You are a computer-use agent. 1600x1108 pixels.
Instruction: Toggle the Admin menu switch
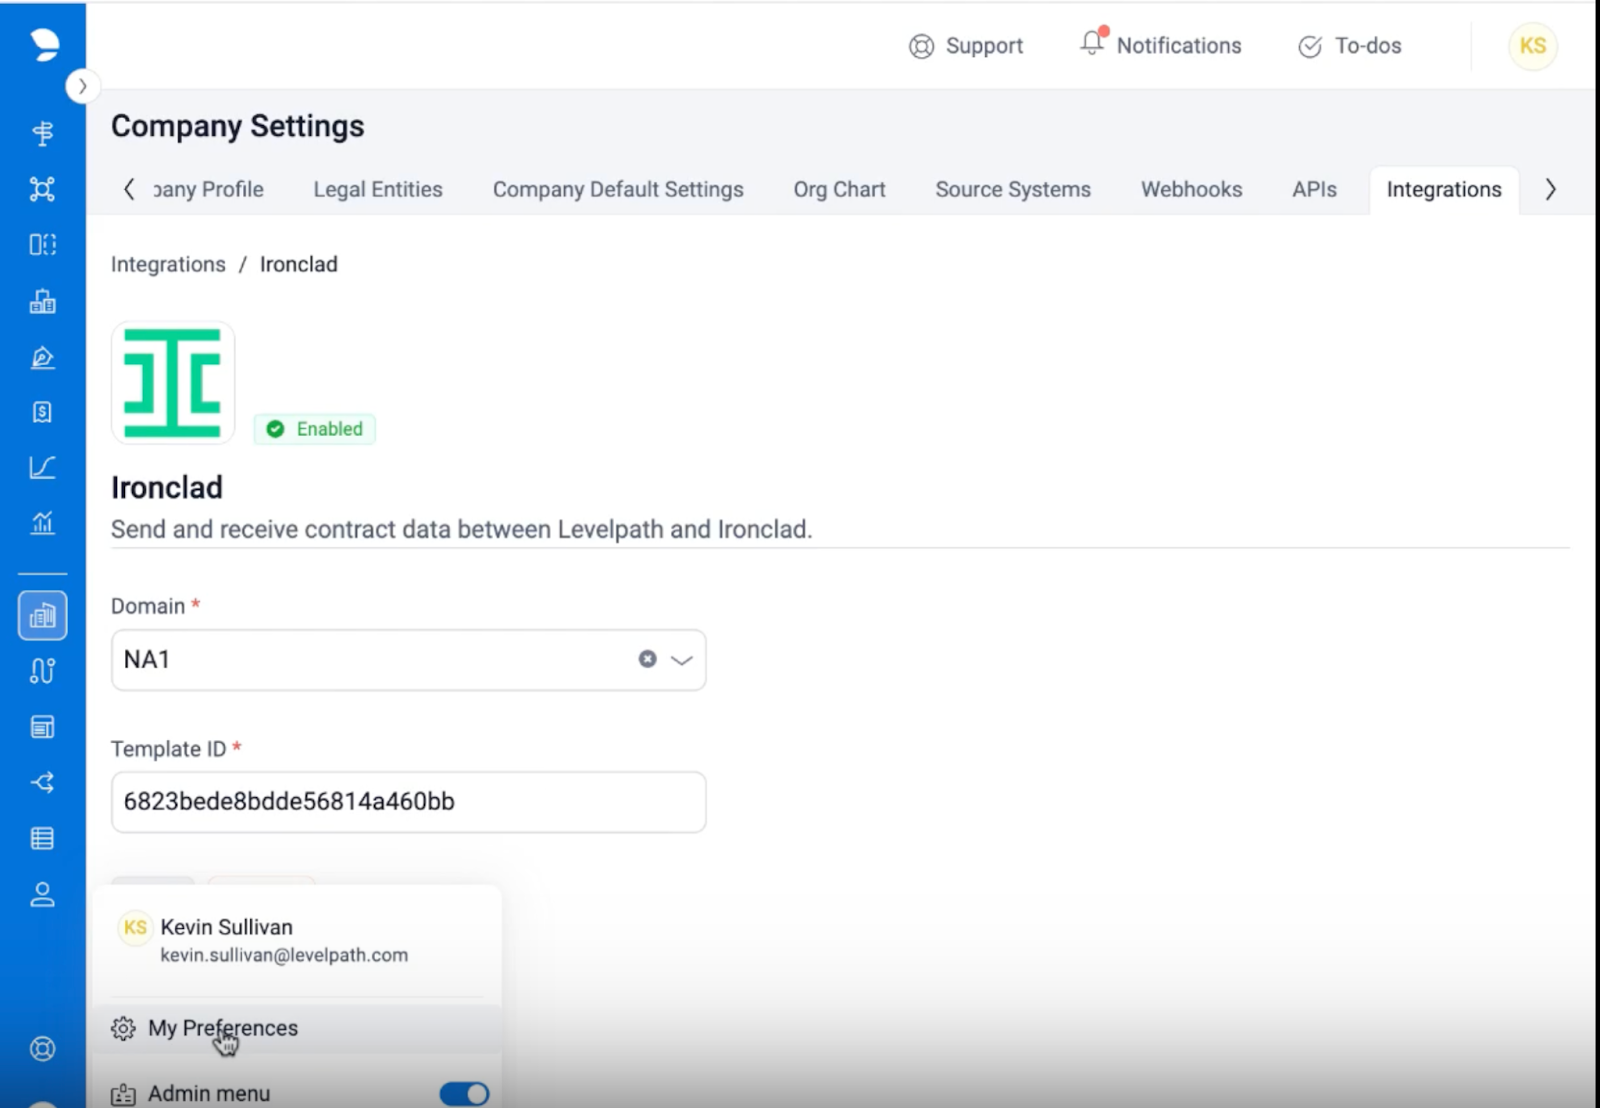pyautogui.click(x=464, y=1093)
